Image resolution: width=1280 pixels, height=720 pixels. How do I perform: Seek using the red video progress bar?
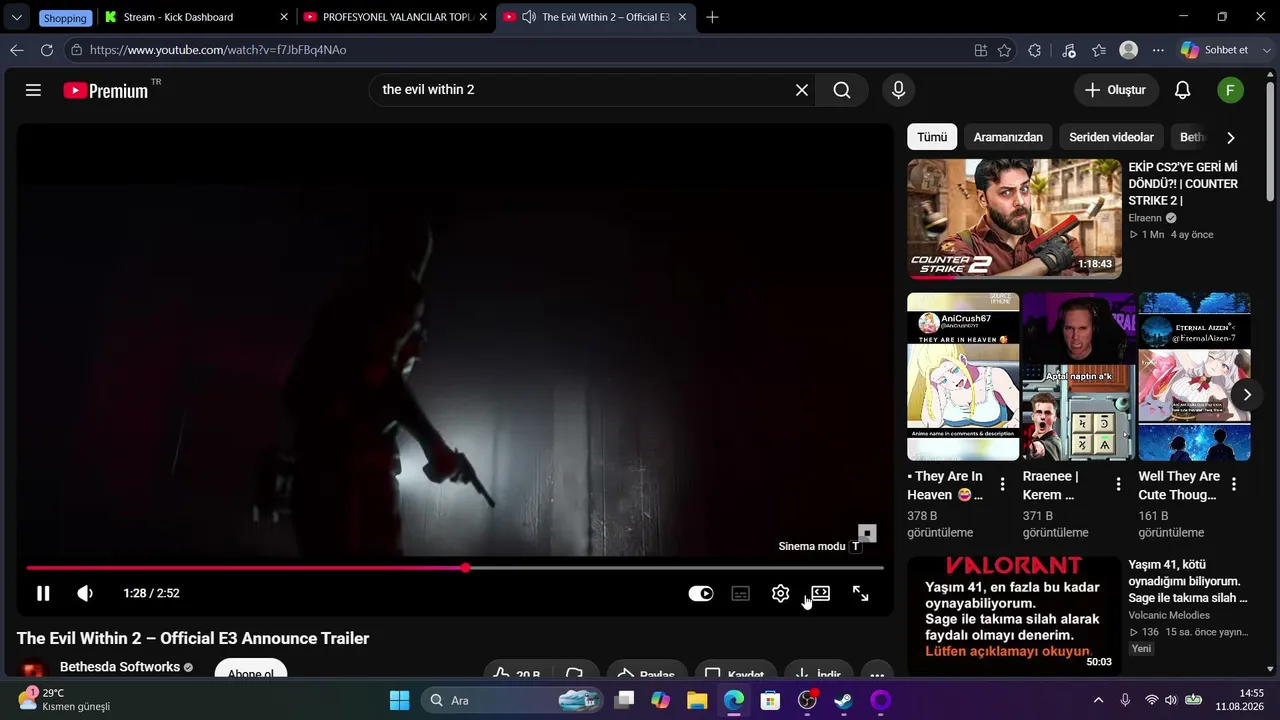(455, 568)
